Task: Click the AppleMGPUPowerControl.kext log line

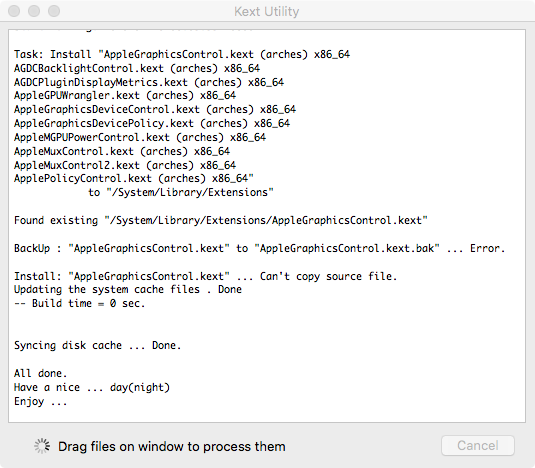Action: tap(140, 137)
